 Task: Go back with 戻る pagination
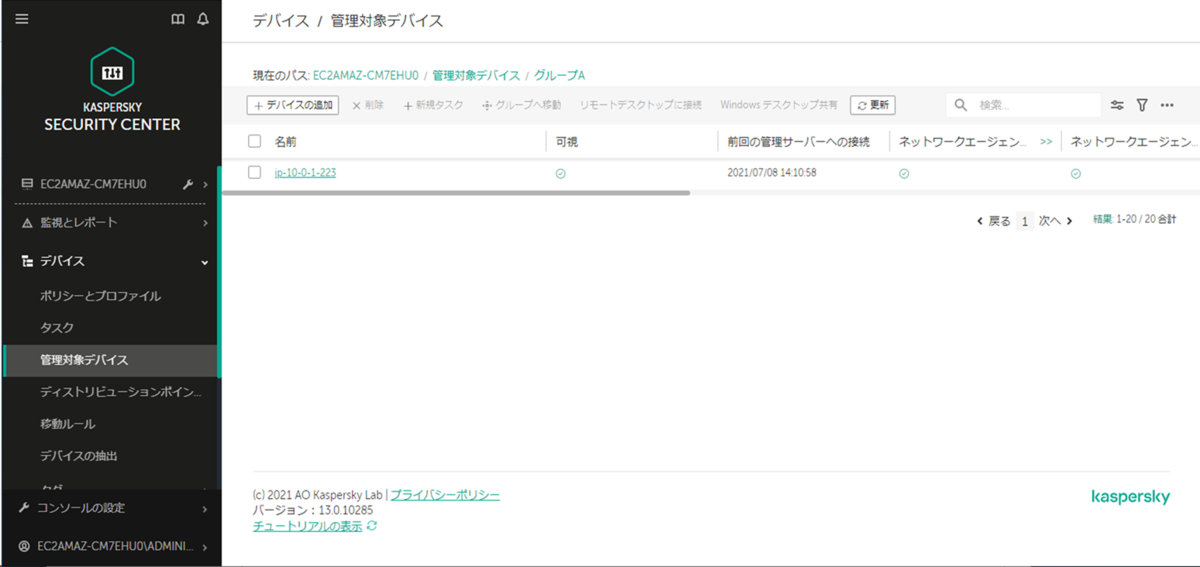(x=994, y=221)
